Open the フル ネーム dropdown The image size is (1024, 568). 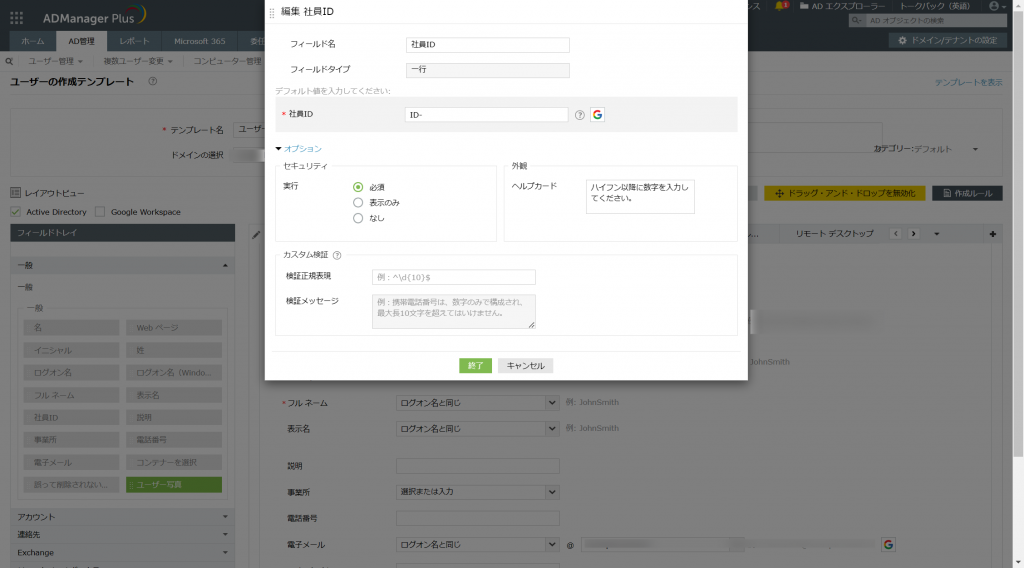pos(477,403)
